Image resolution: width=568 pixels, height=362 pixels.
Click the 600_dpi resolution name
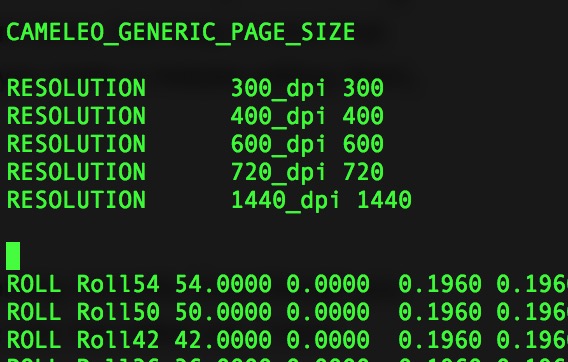click(278, 144)
